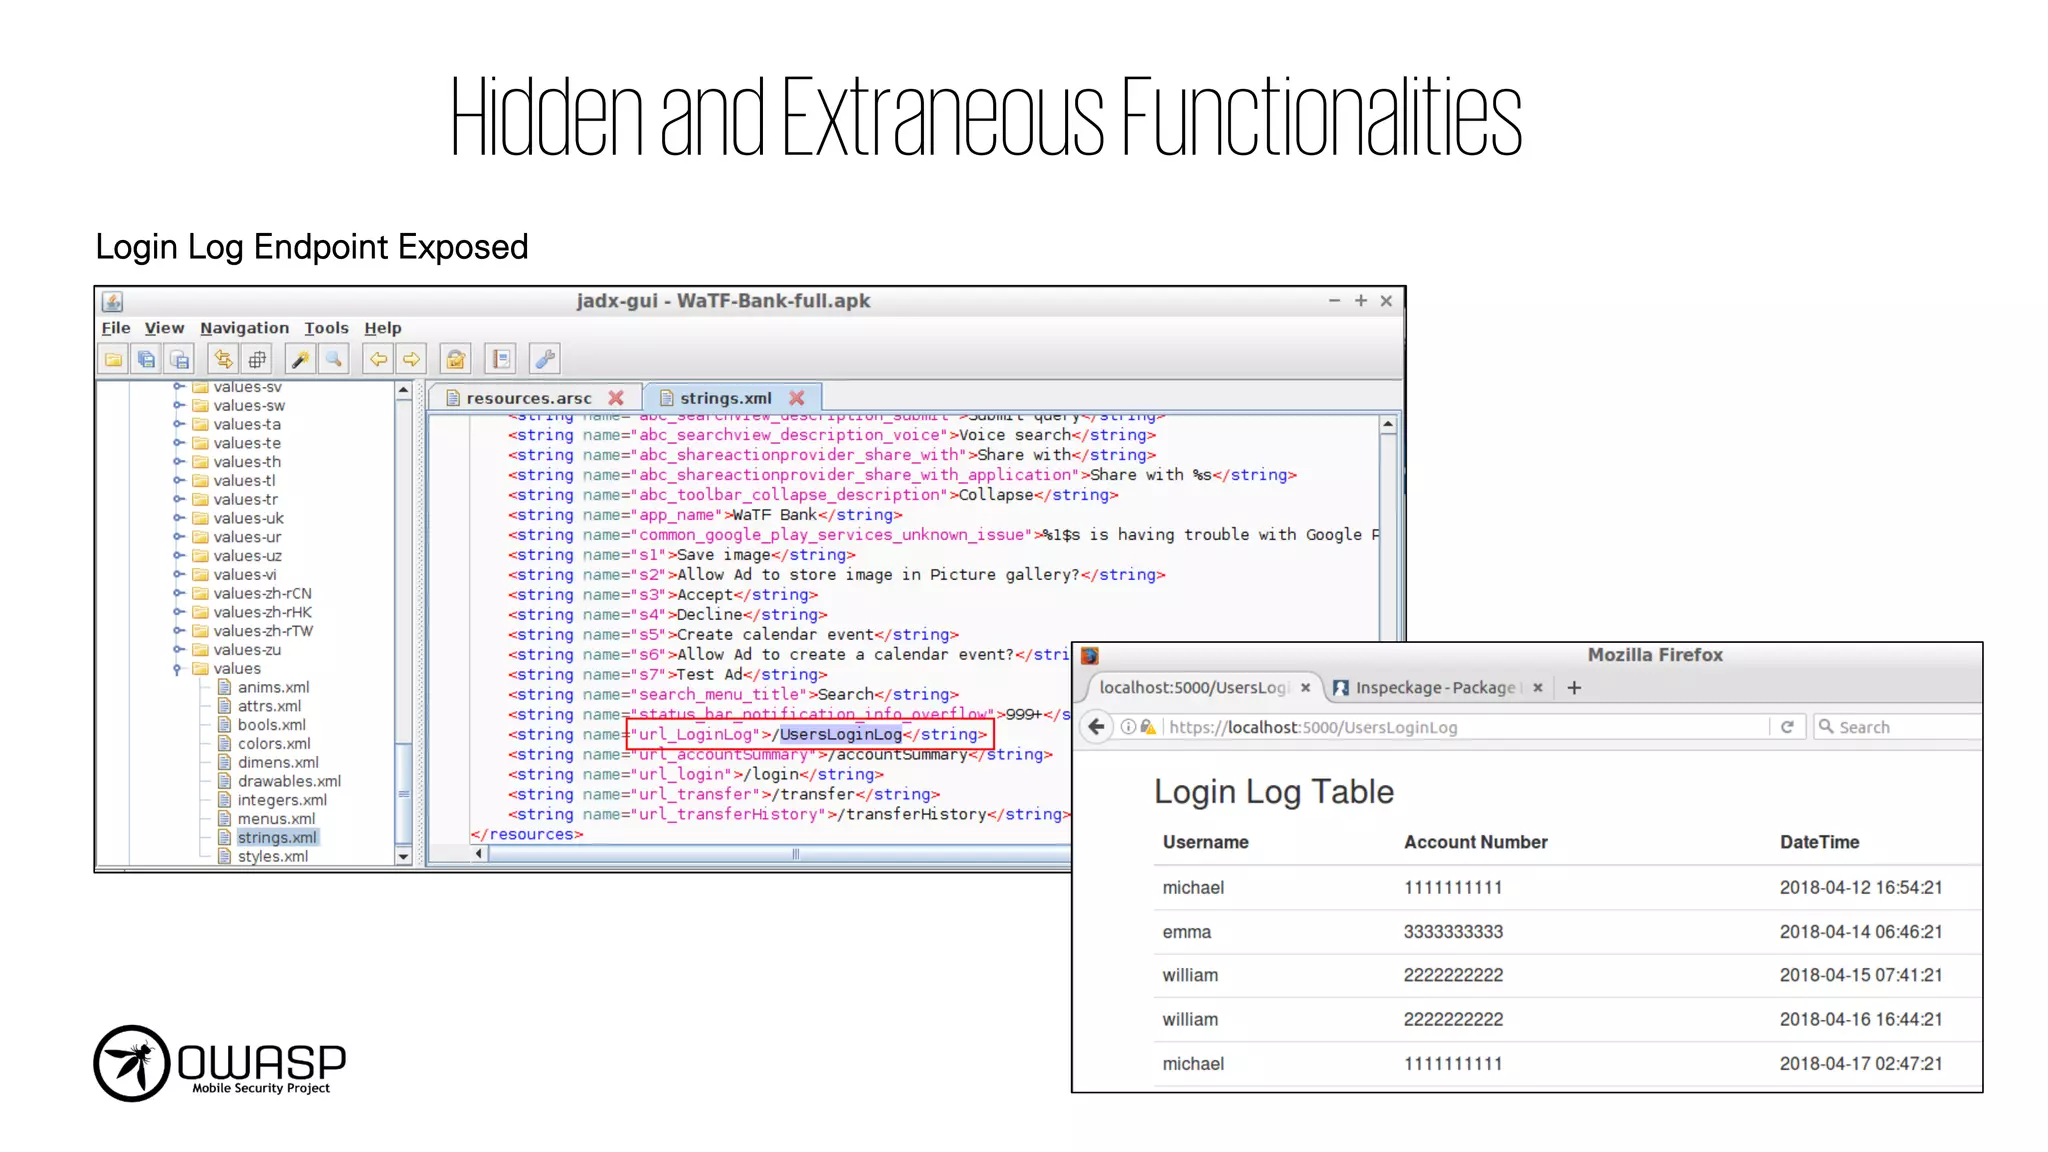The width and height of the screenshot is (2048, 1152).
Task: Click the yellow Back arrow in jadx toolbar
Action: 378,359
